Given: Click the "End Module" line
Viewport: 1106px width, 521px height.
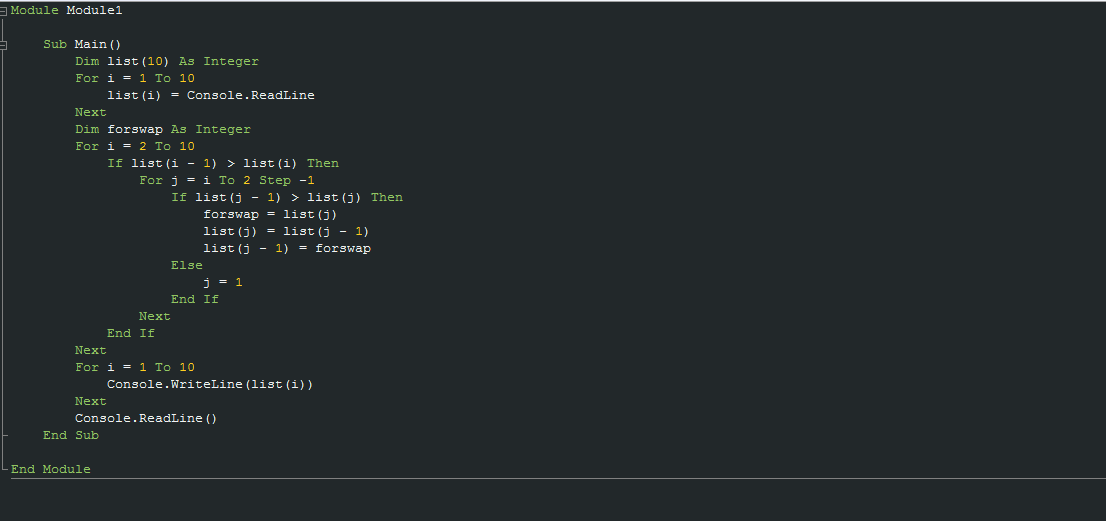Looking at the screenshot, I should [x=51, y=469].
